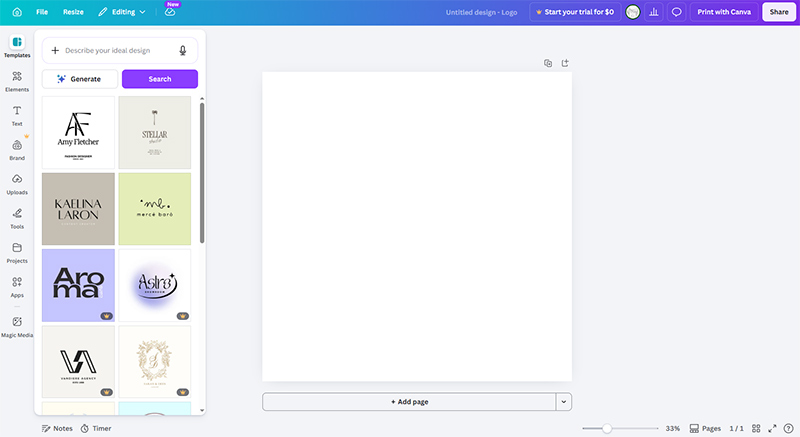
Task: Select the Astro logo template
Action: coord(155,286)
